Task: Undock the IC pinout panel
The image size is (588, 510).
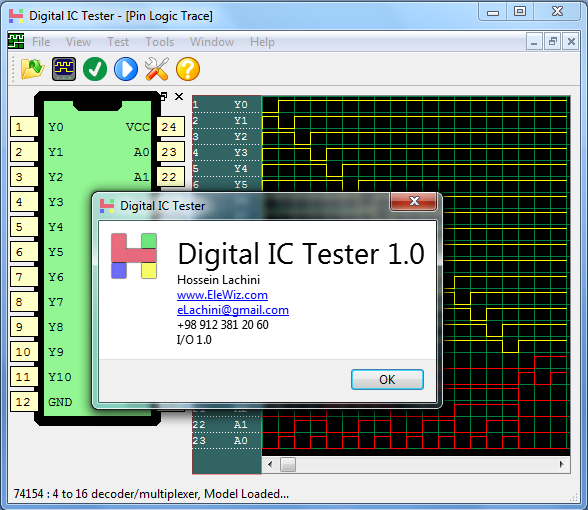Action: 164,97
